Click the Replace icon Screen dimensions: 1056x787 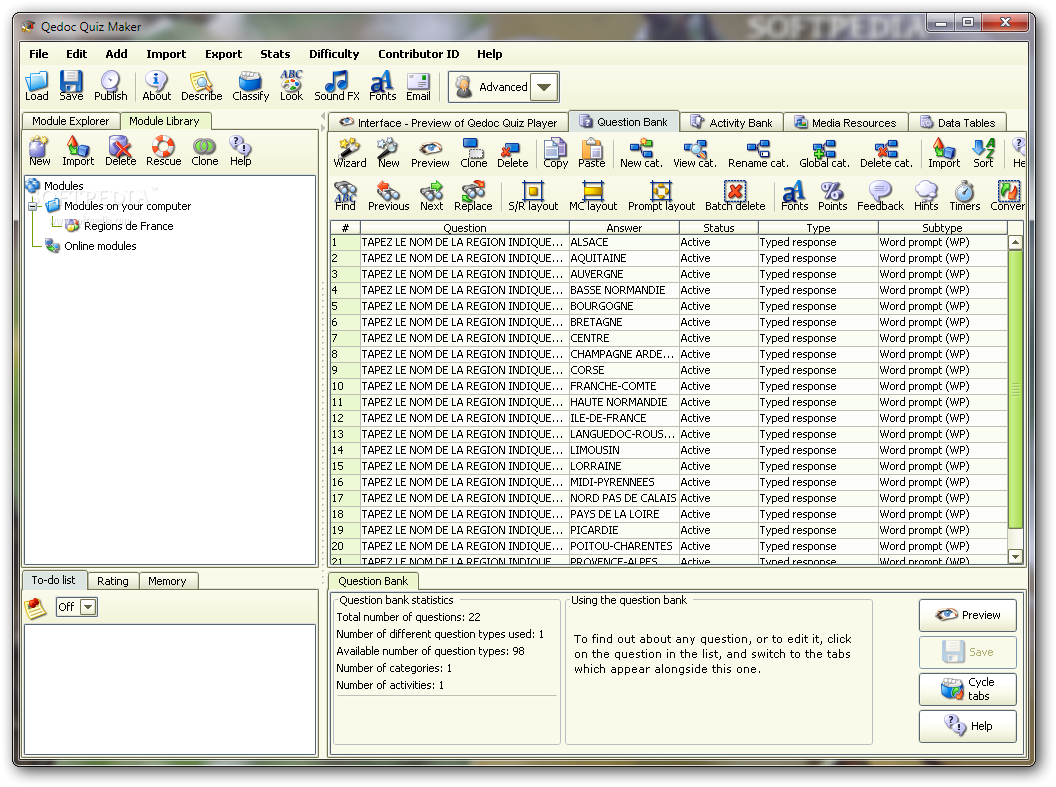473,196
